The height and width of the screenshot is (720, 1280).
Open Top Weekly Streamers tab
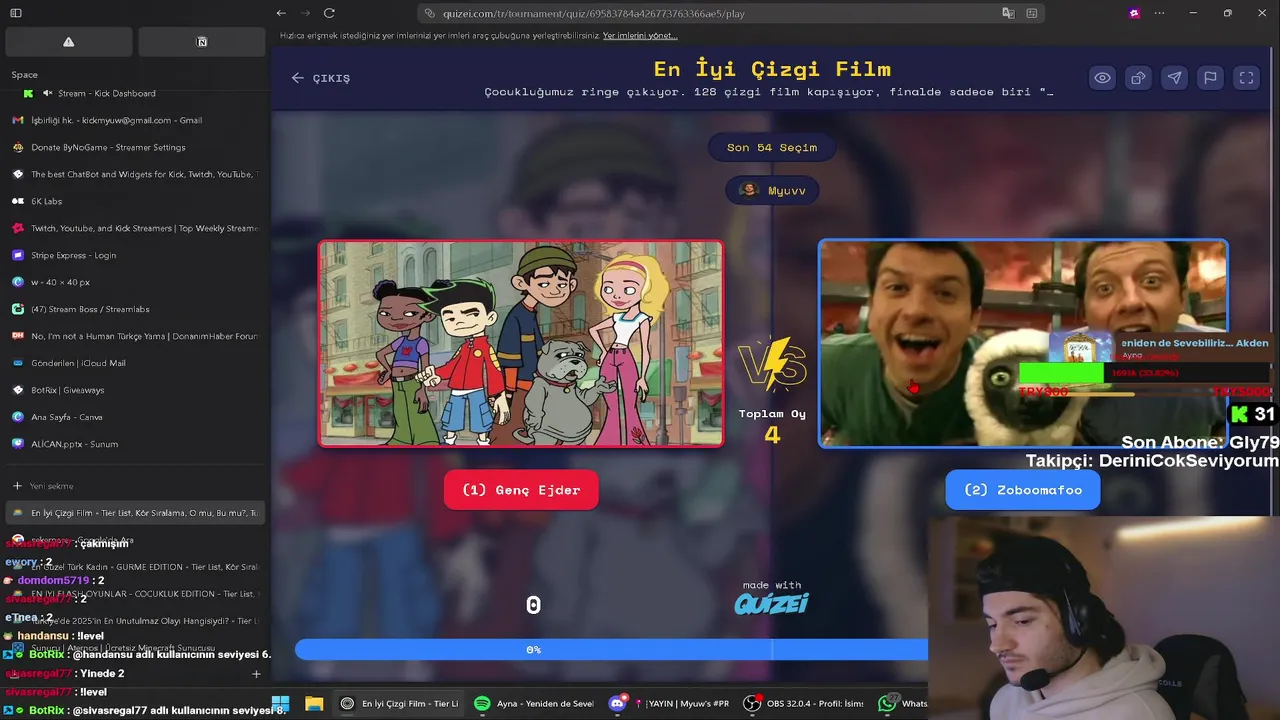coord(135,228)
